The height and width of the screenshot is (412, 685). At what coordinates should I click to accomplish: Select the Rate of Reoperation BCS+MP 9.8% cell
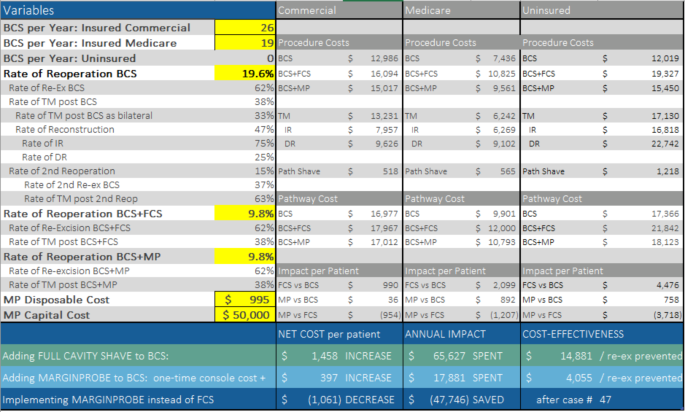(x=245, y=256)
